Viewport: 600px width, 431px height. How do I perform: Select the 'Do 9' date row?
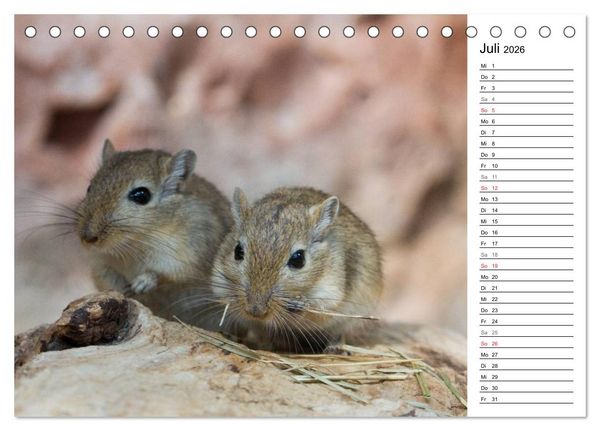[527, 155]
